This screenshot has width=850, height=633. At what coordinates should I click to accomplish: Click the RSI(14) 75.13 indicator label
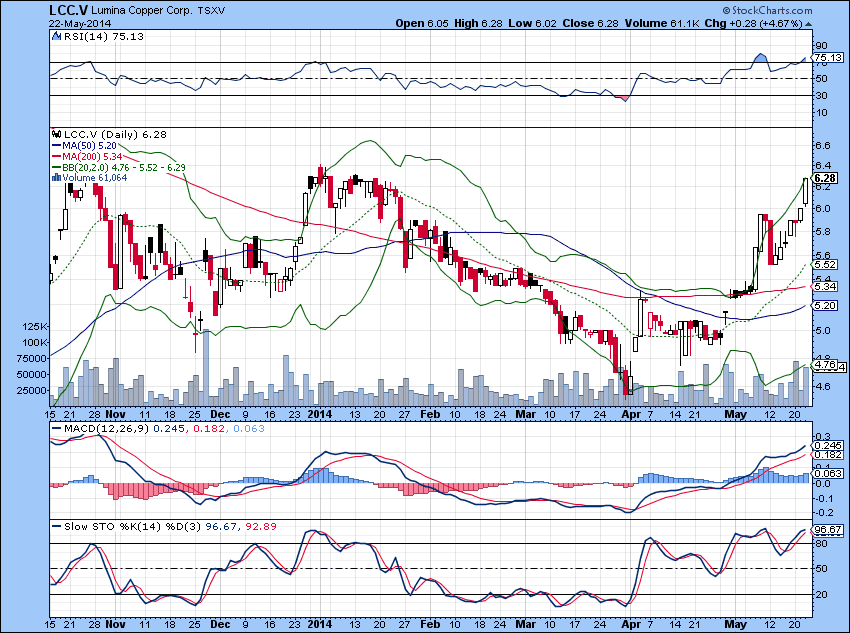coord(104,36)
